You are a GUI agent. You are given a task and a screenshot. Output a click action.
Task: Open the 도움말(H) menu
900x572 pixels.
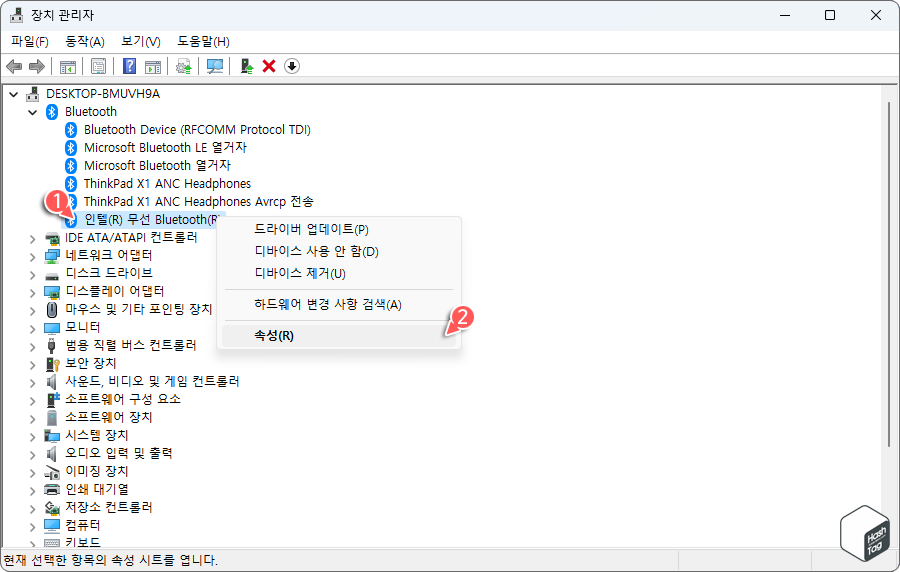[x=203, y=41]
